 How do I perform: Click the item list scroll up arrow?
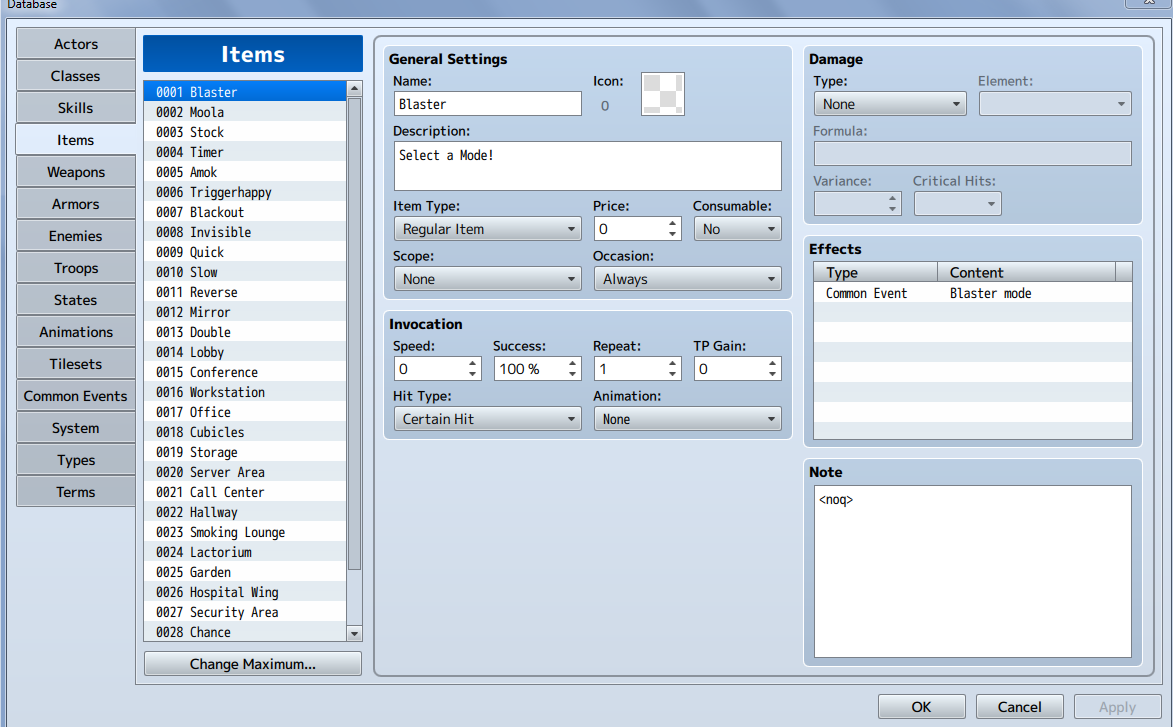[x=355, y=89]
